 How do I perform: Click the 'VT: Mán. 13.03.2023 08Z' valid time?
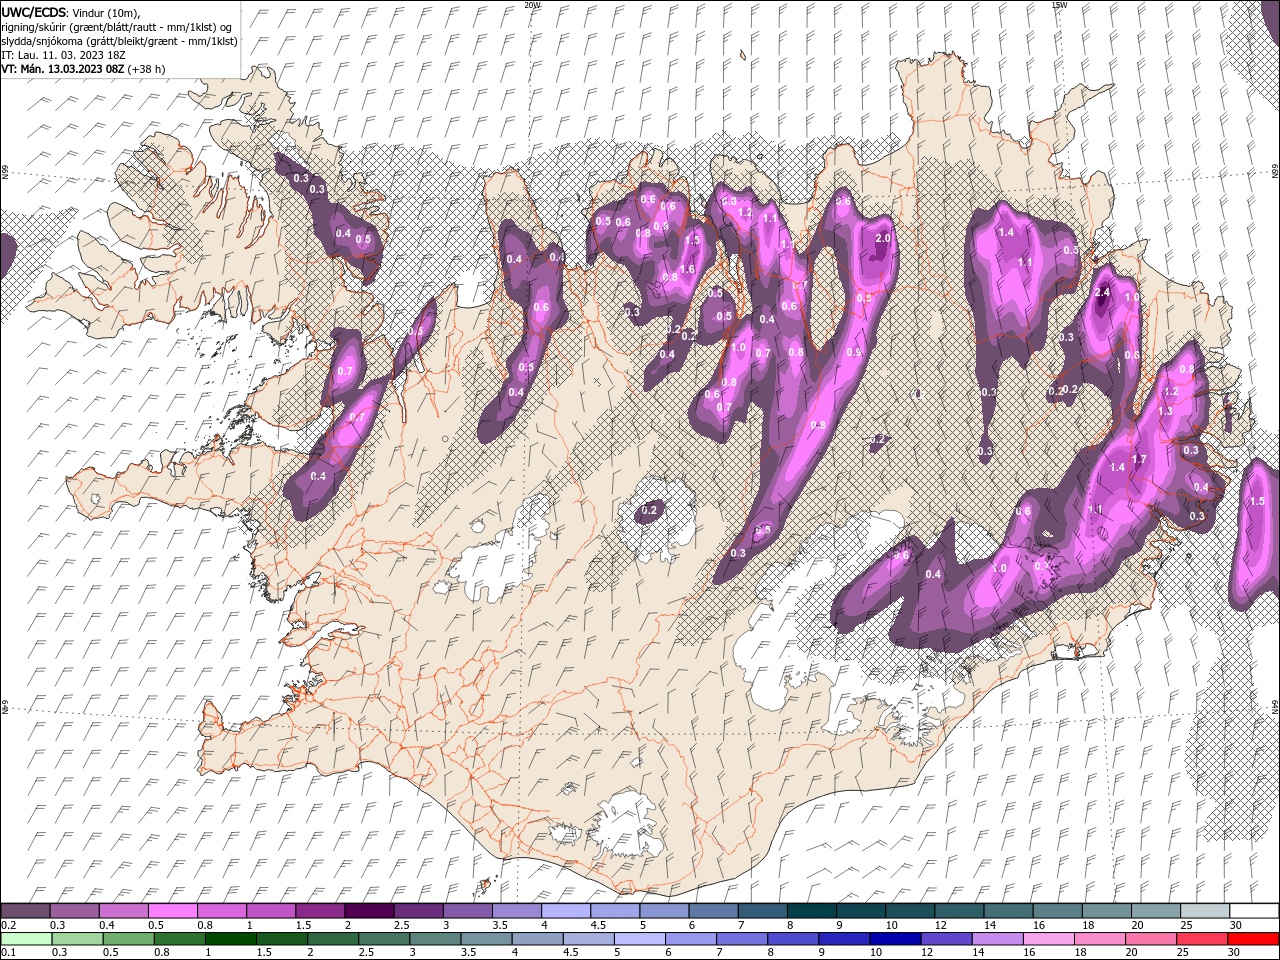tap(62, 69)
